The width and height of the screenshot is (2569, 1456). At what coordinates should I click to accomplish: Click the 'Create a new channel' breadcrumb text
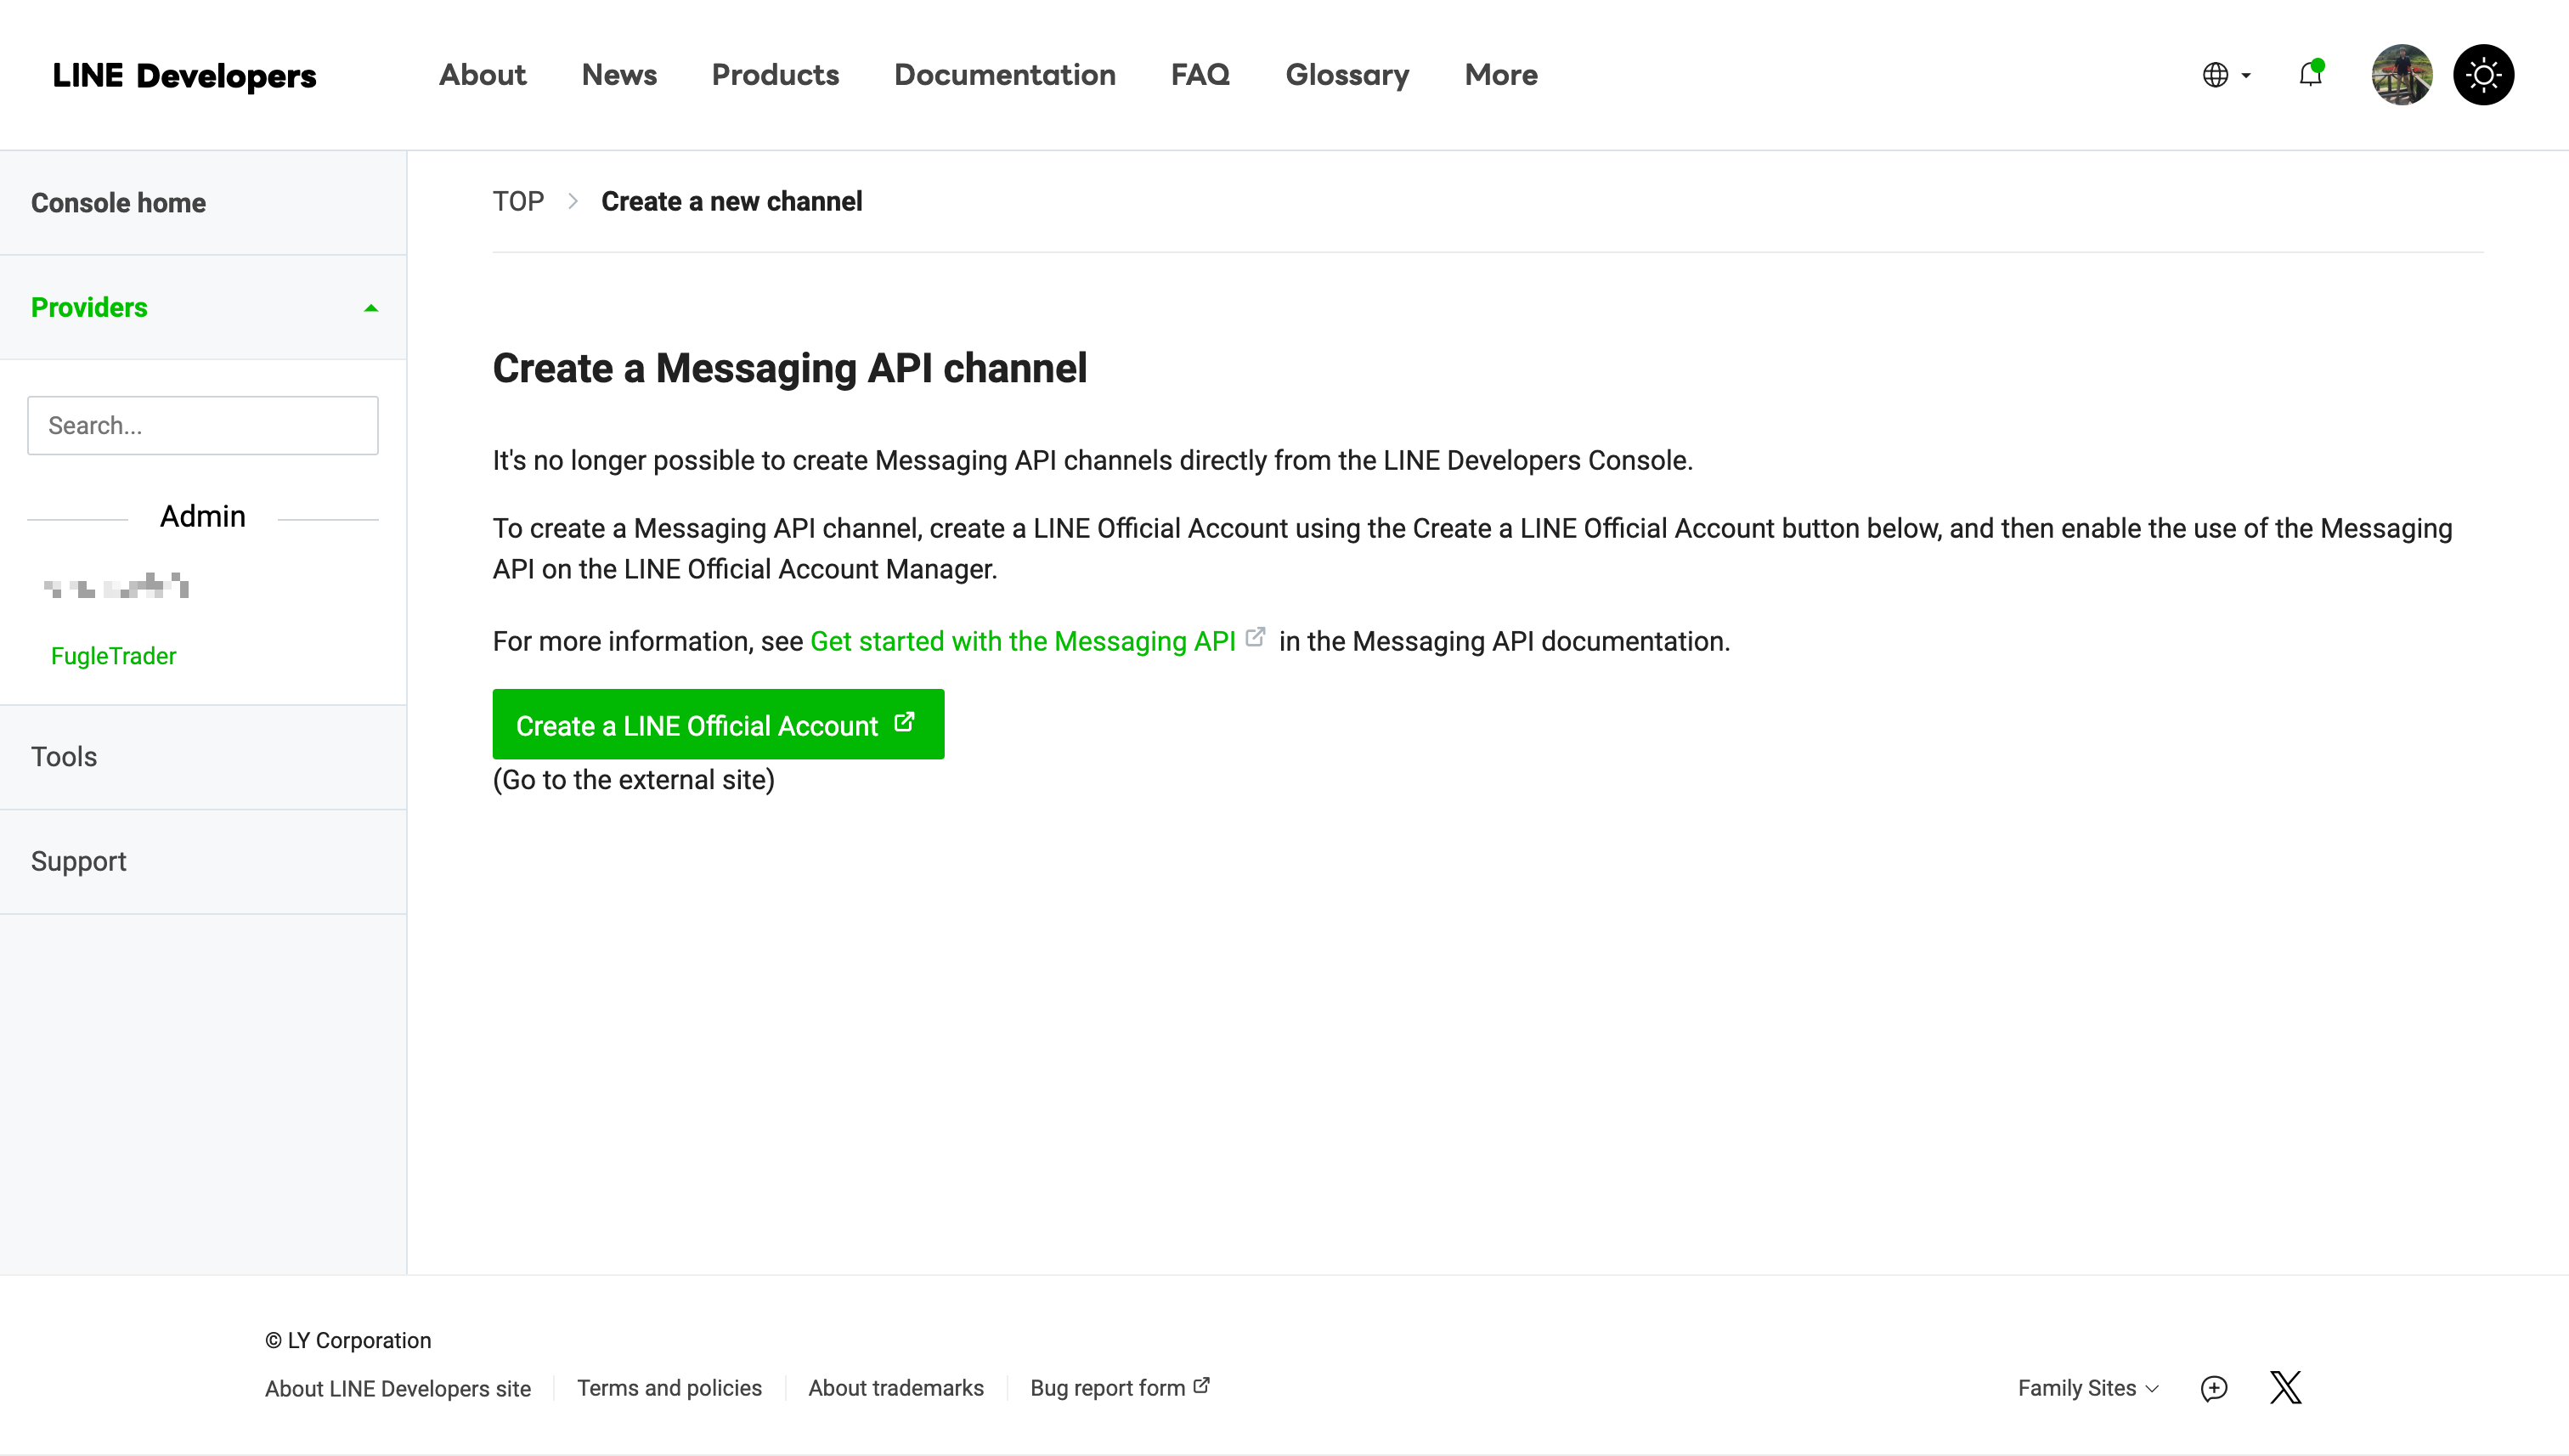(x=732, y=201)
